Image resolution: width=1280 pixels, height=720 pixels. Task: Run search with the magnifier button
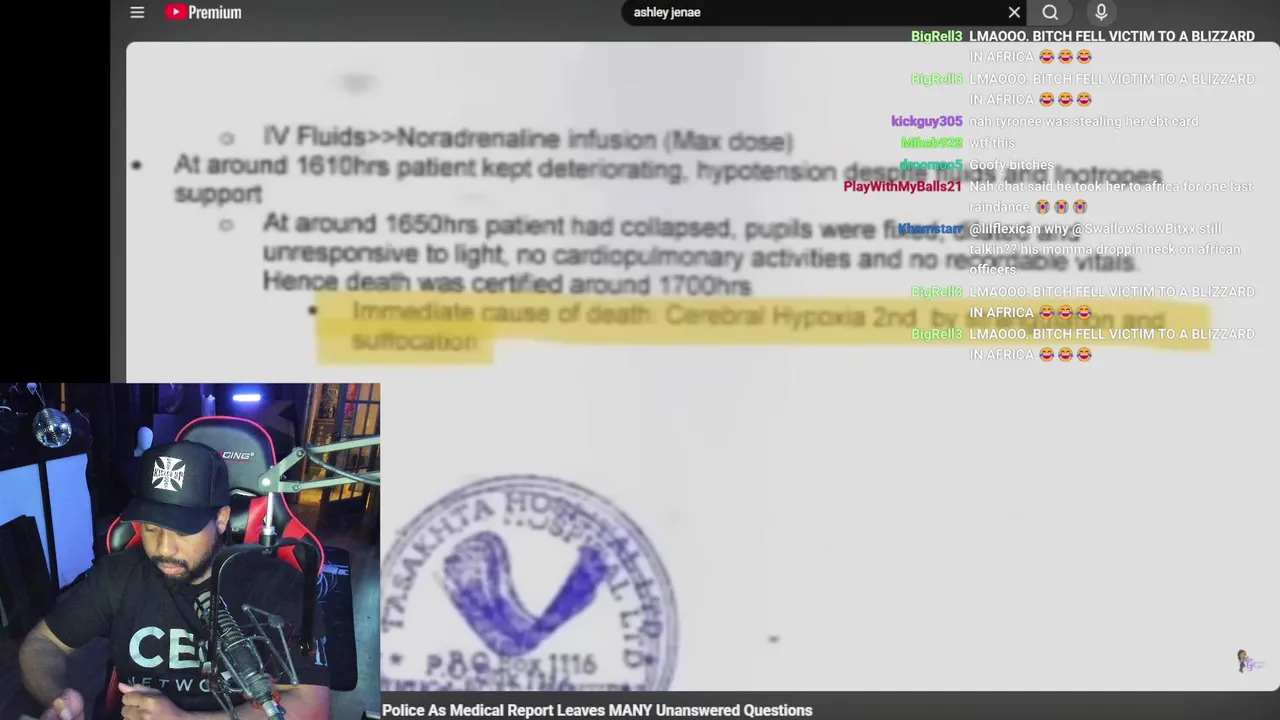1050,12
